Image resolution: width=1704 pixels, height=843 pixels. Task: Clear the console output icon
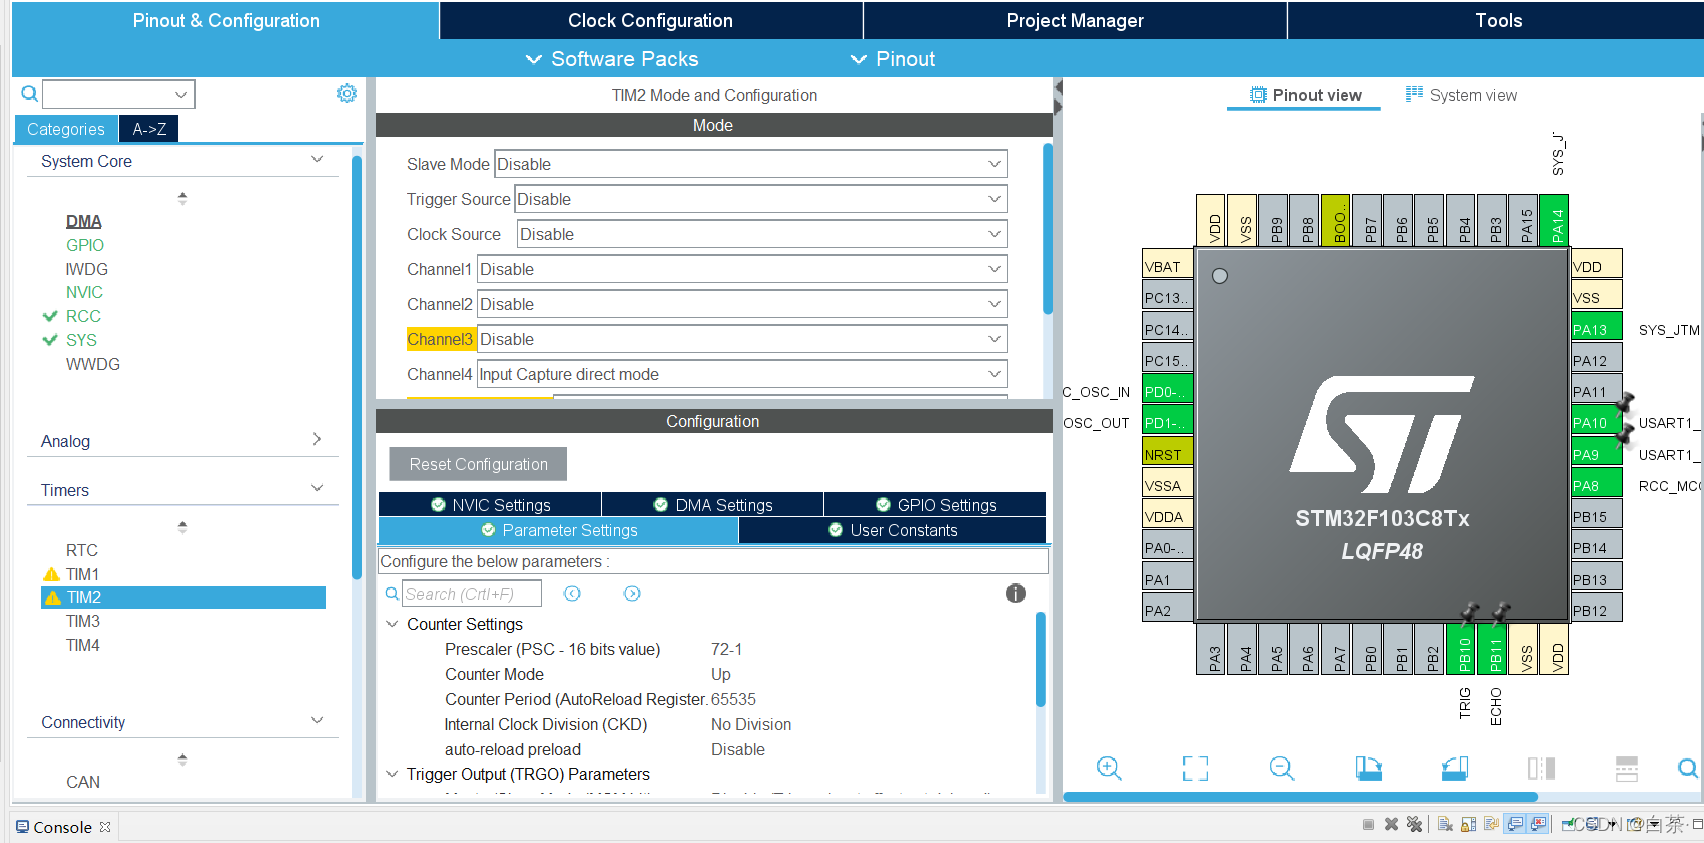(1445, 824)
